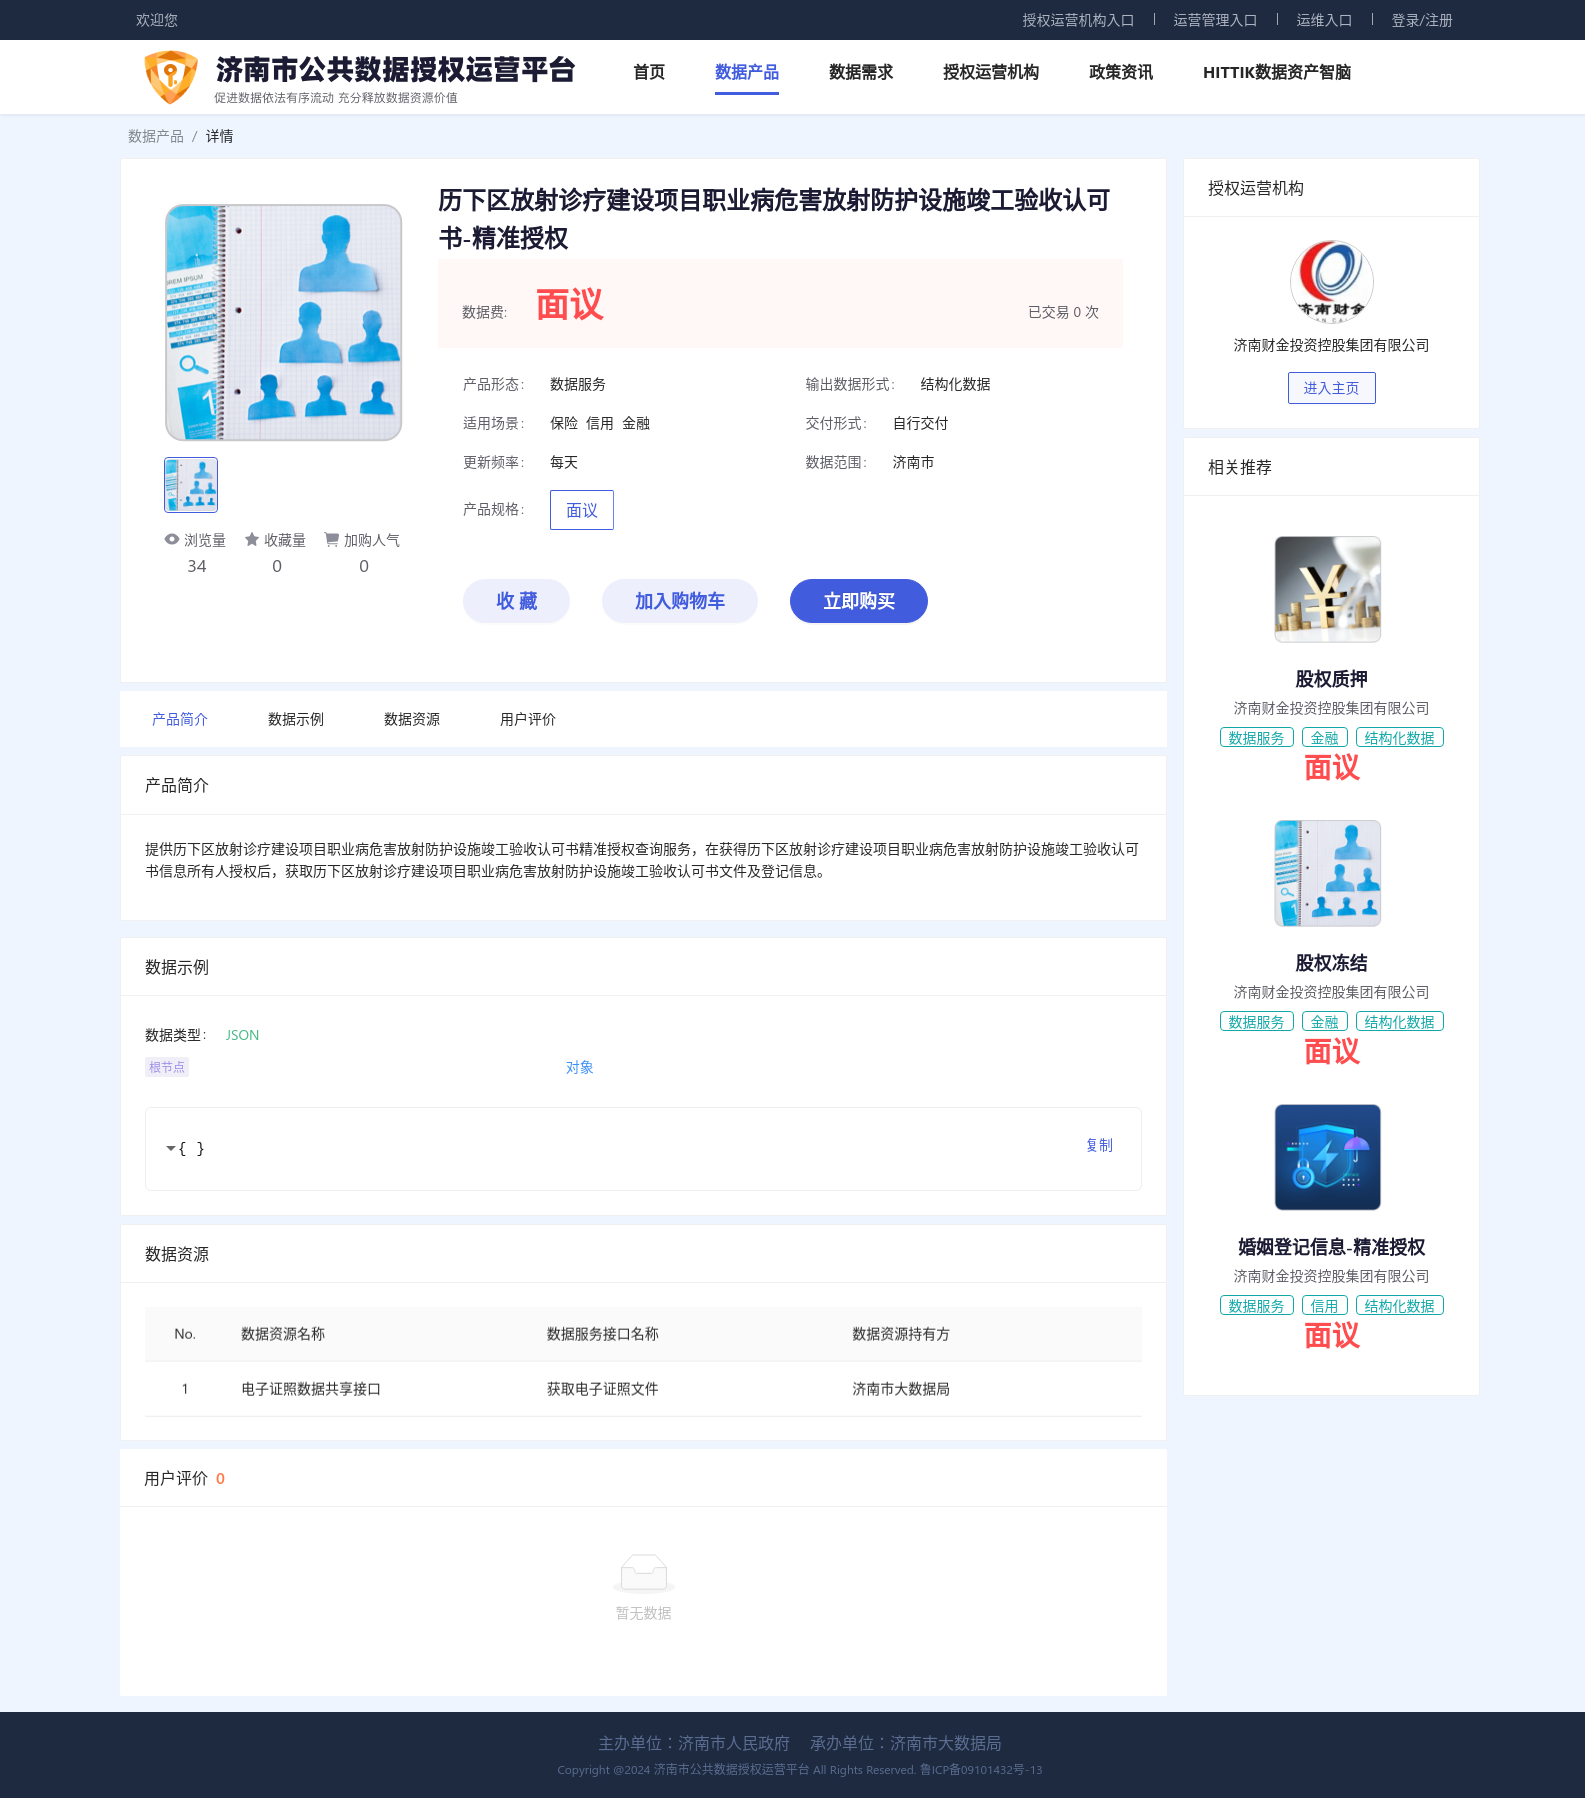The image size is (1585, 1798).
Task: Collapse the JSON root node arrow
Action: coord(171,1148)
